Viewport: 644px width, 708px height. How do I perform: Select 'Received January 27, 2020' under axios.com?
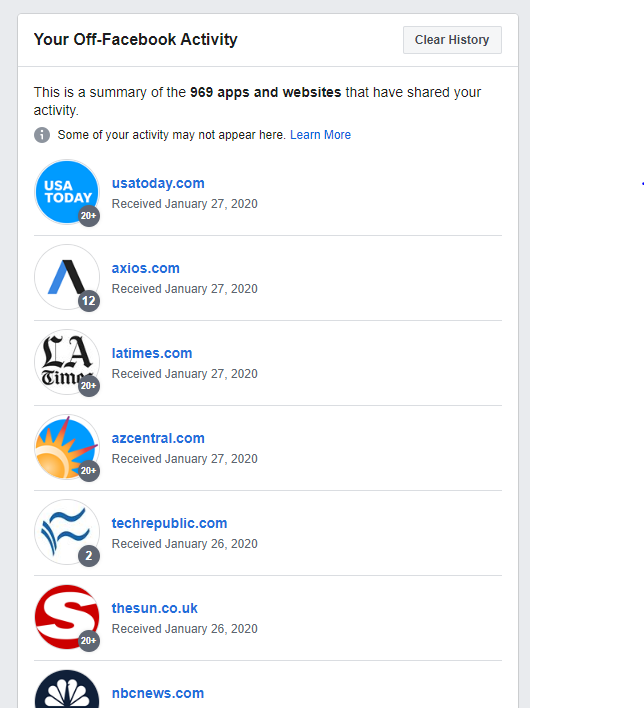[x=185, y=289]
